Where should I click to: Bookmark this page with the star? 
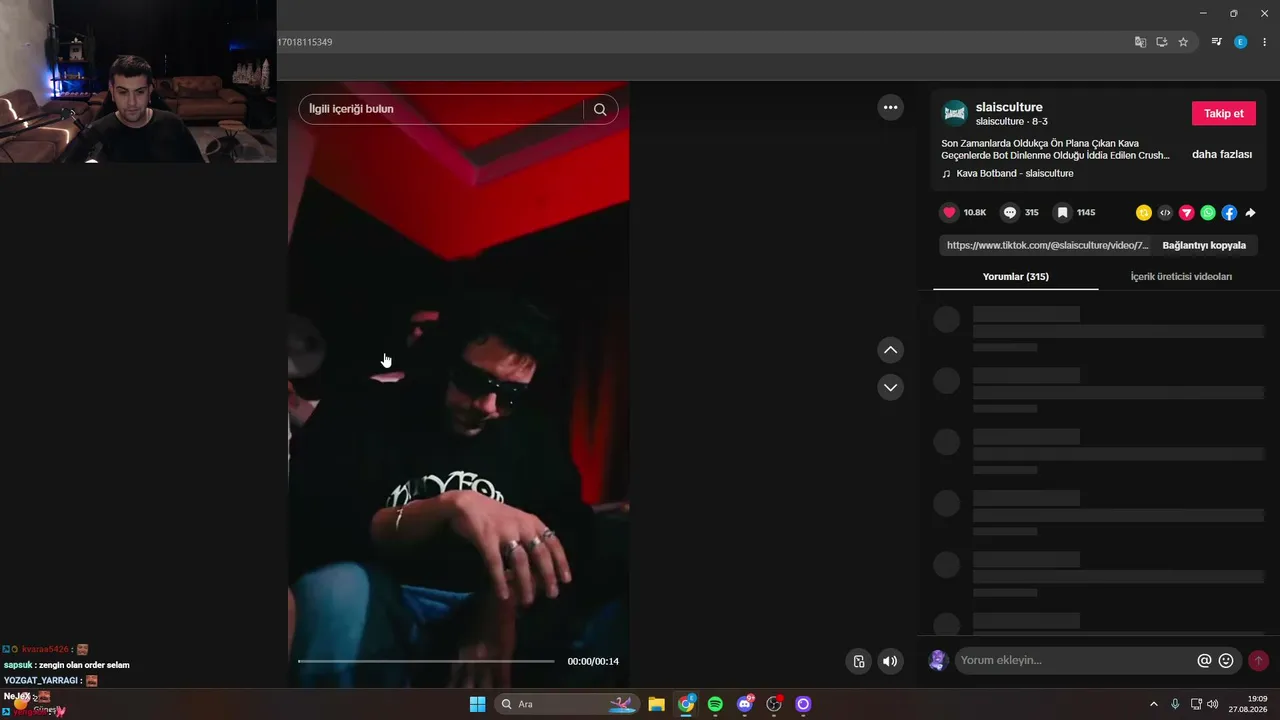tap(1183, 42)
